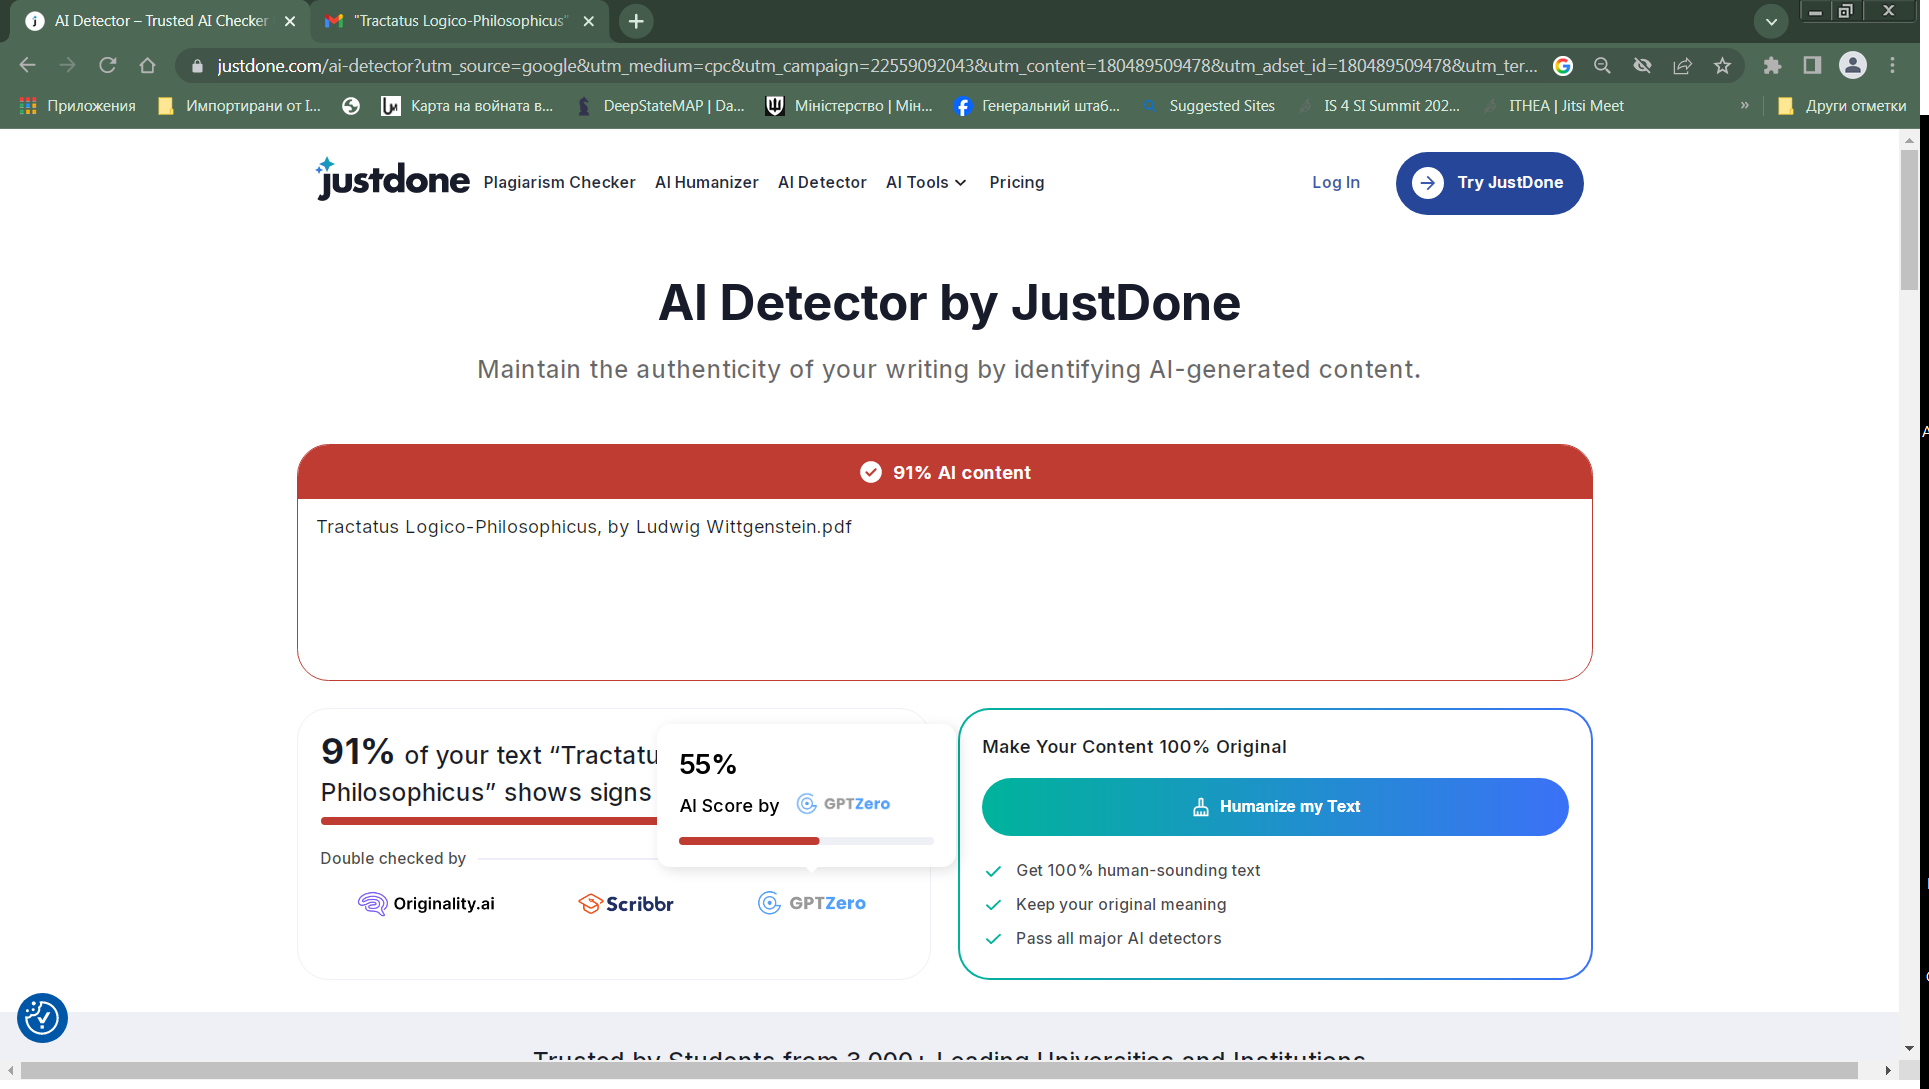Expand the AI Tools dropdown menu
Viewport: 1929px width, 1089px height.
[926, 182]
